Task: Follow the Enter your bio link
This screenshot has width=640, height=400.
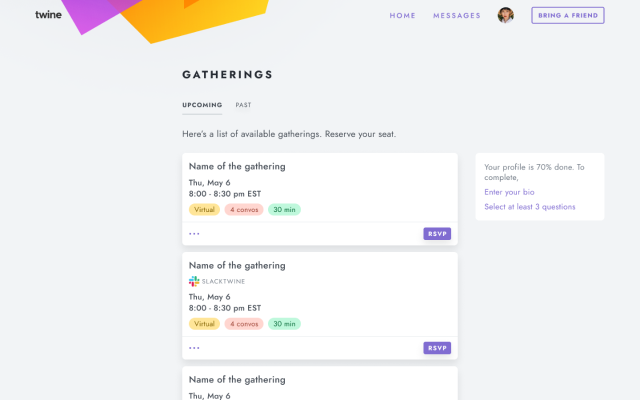Action: point(509,192)
